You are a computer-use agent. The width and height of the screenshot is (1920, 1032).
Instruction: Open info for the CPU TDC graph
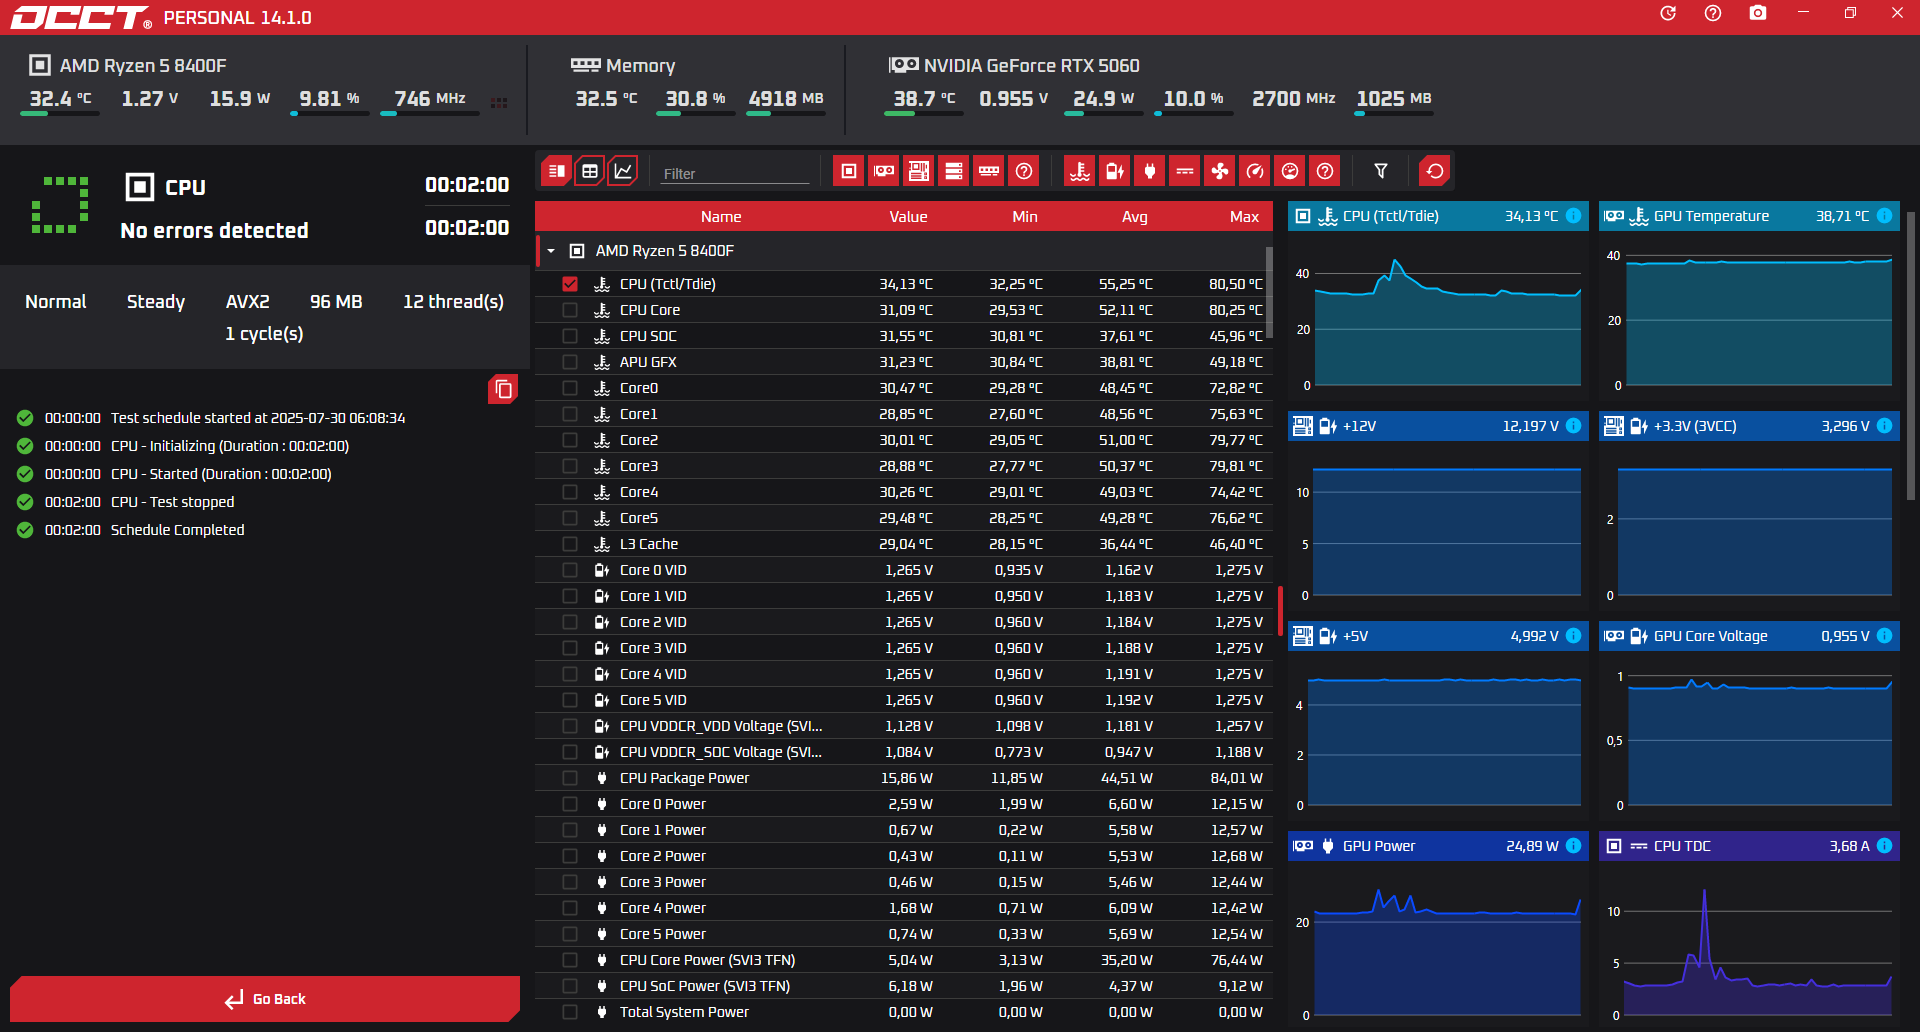pyautogui.click(x=1885, y=846)
